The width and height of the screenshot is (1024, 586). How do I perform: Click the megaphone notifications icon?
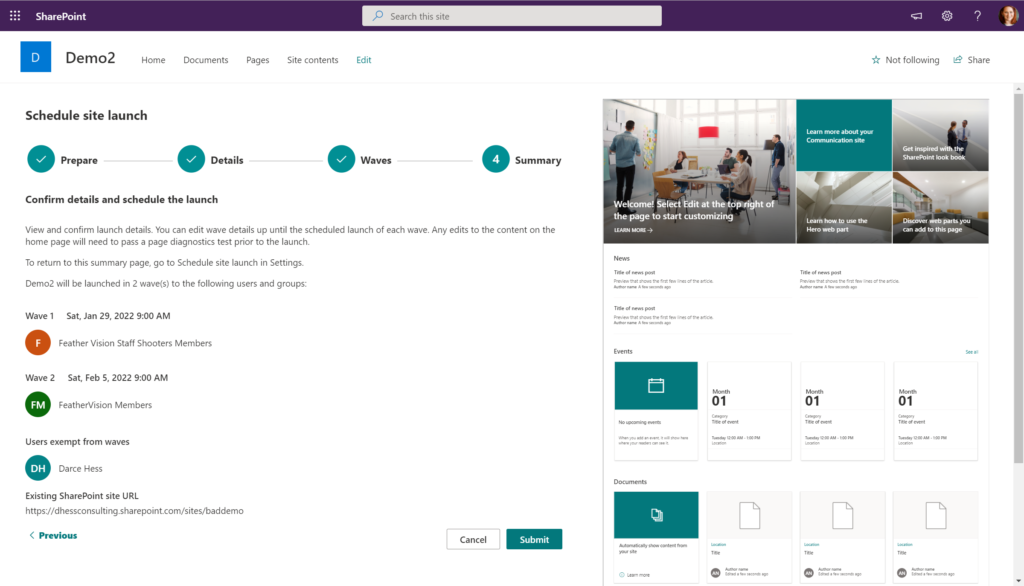[917, 16]
